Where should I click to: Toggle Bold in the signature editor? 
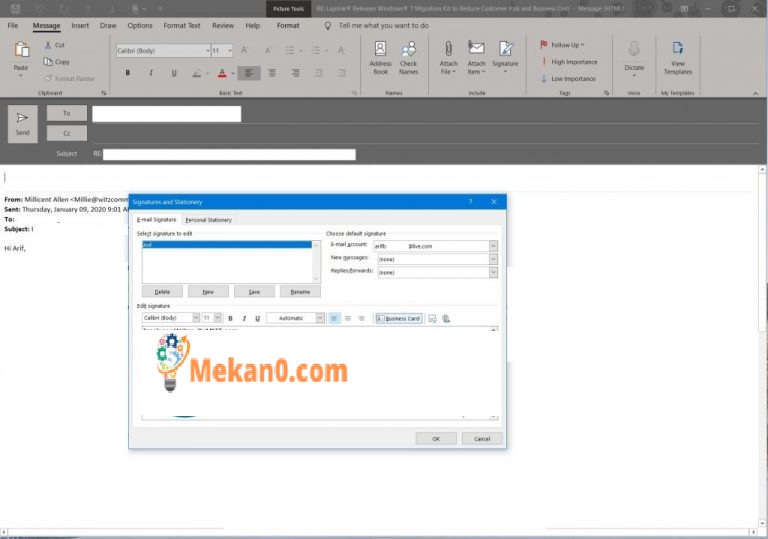(x=230, y=318)
